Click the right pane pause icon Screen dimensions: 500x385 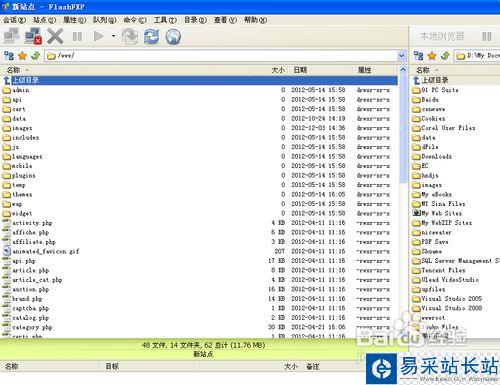(x=487, y=36)
